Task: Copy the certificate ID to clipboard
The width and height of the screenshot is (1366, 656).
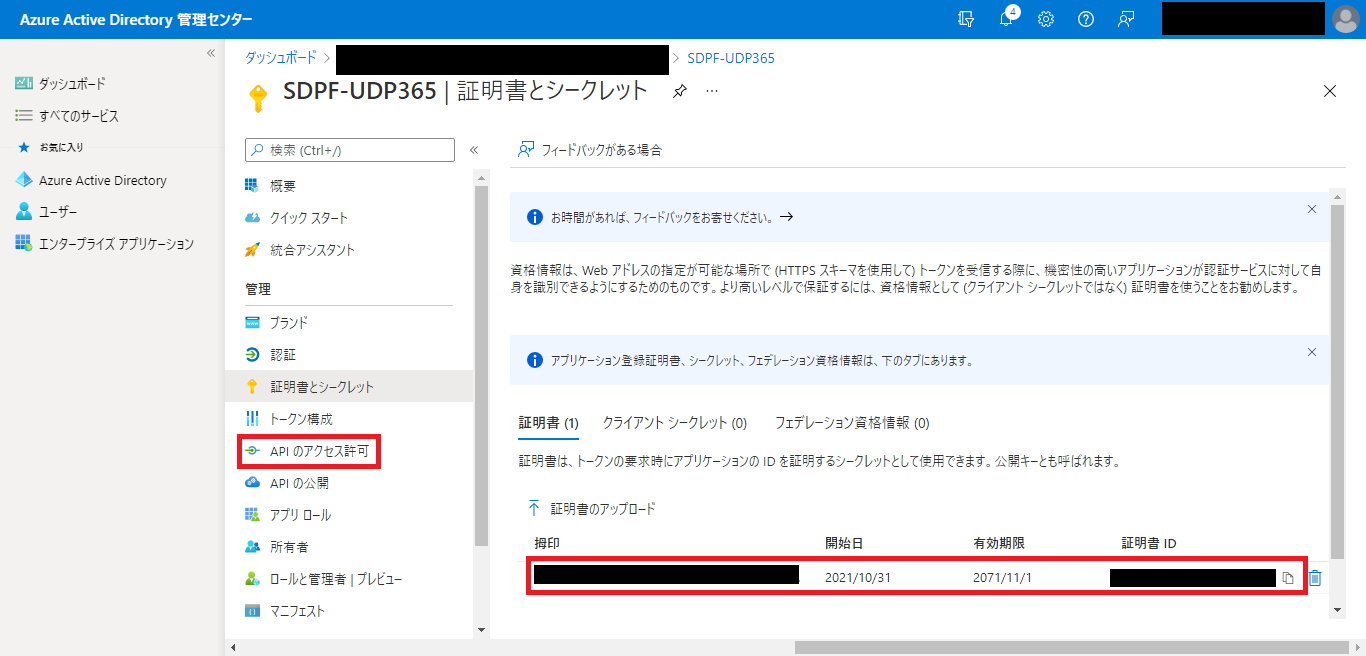Action: point(1289,578)
